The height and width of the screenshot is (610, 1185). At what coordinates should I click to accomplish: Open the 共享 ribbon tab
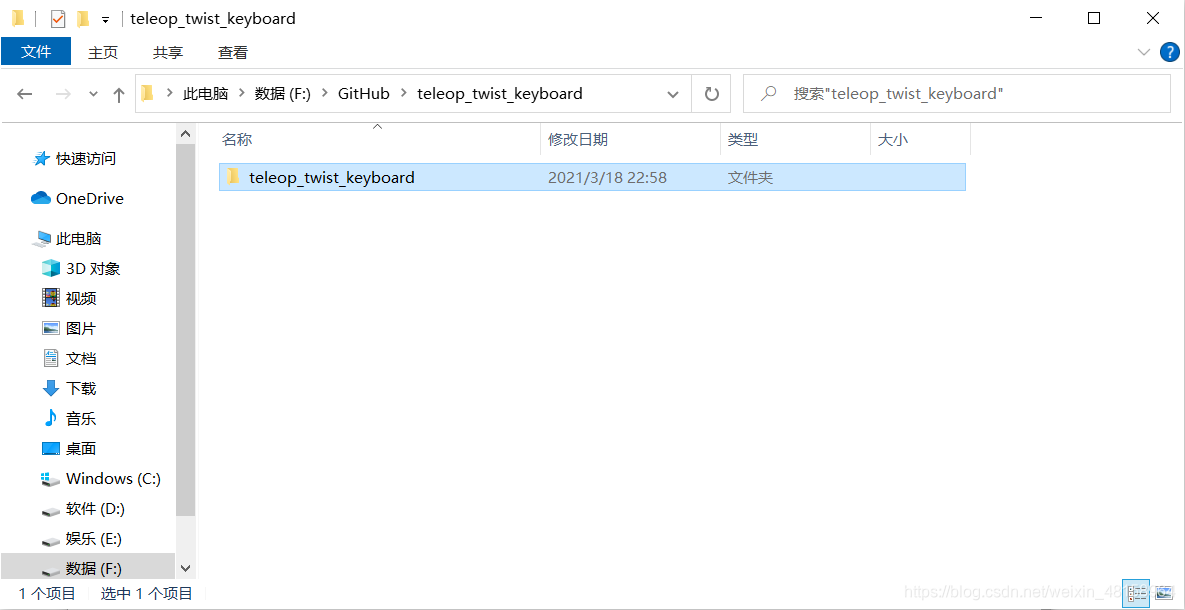pyautogui.click(x=168, y=52)
